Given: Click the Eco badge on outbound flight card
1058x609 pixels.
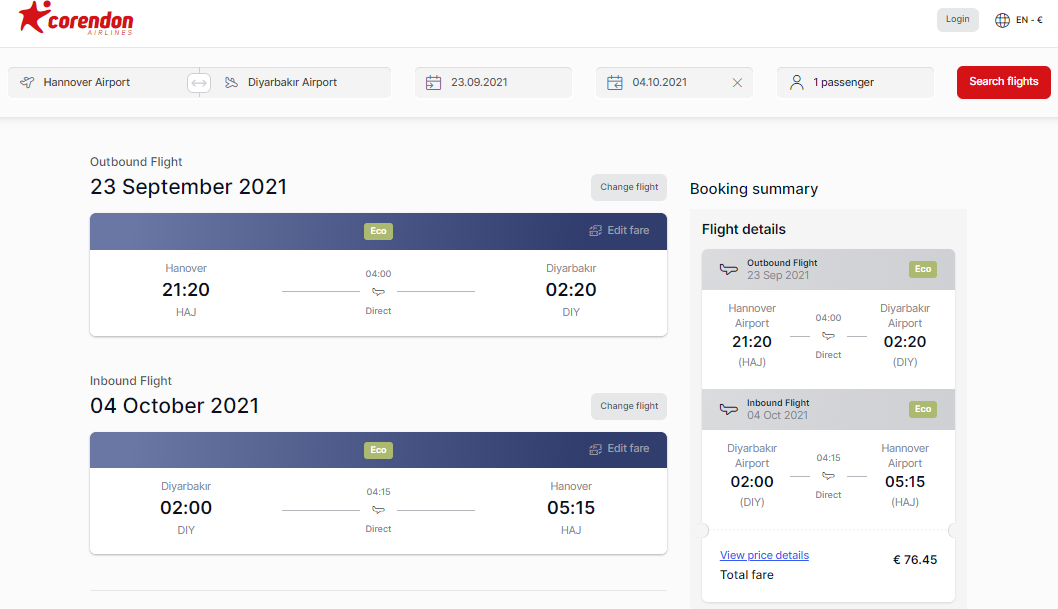Looking at the screenshot, I should point(379,231).
